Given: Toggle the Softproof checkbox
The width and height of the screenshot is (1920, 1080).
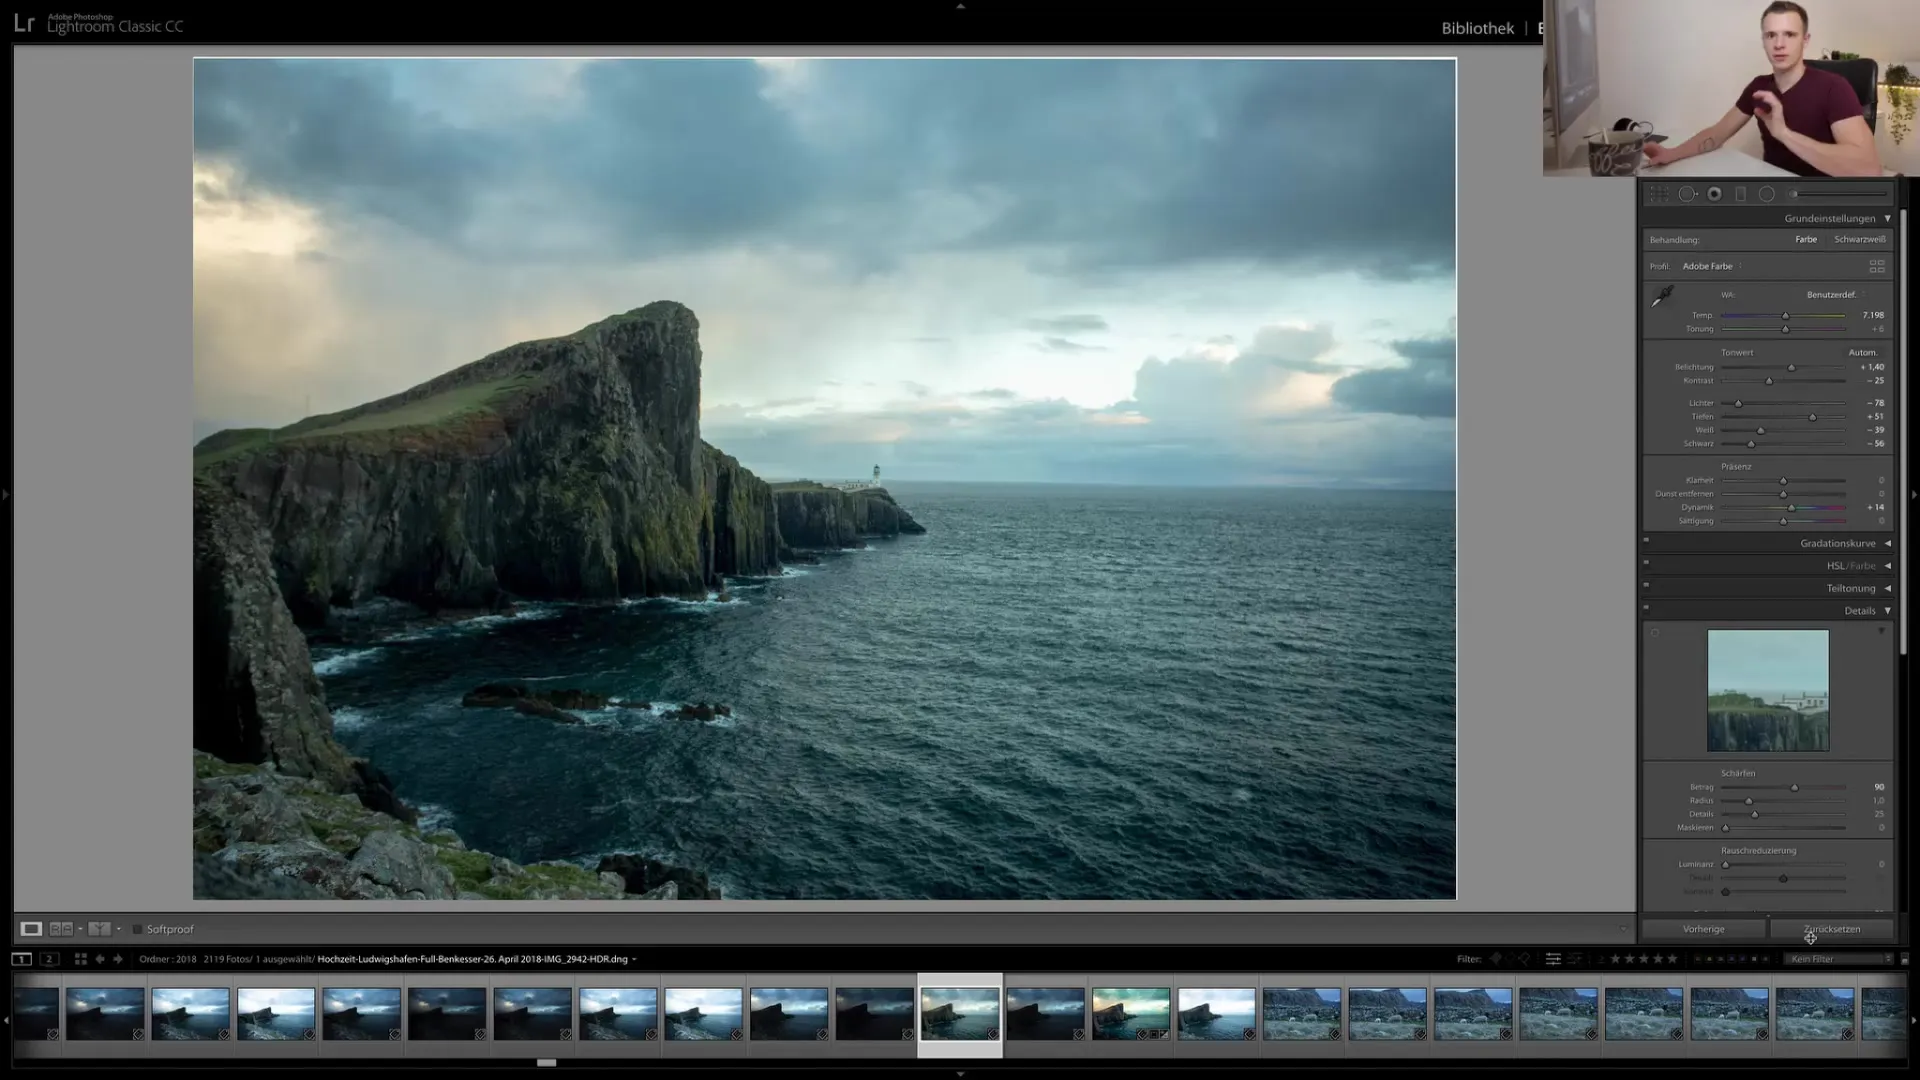Looking at the screenshot, I should click(138, 929).
